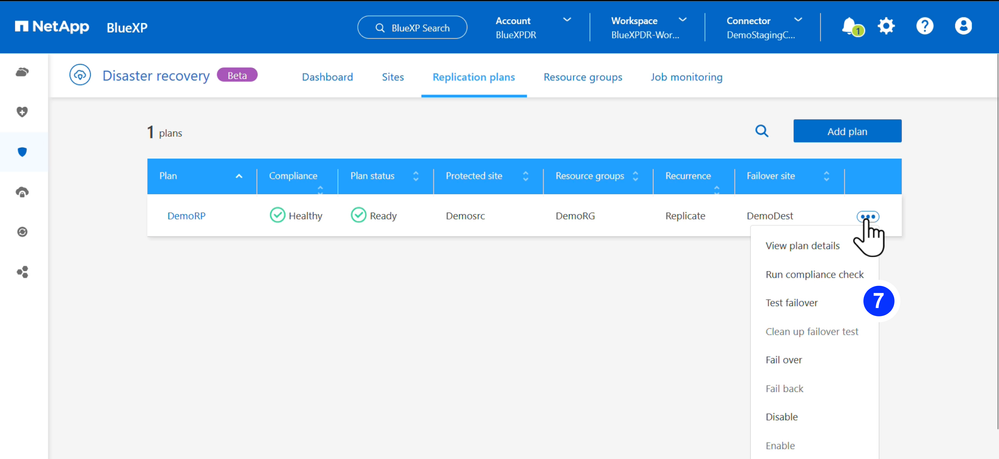Screen dimensions: 999x459
Task: Open the user profile icon
Action: pyautogui.click(x=963, y=26)
